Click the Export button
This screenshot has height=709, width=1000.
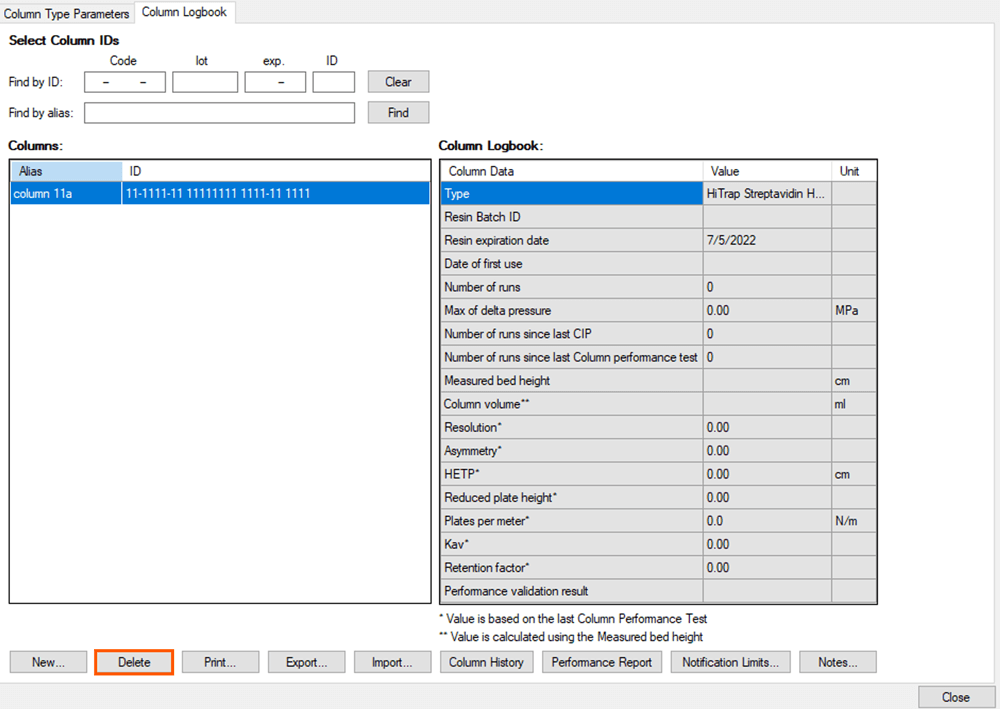[306, 662]
